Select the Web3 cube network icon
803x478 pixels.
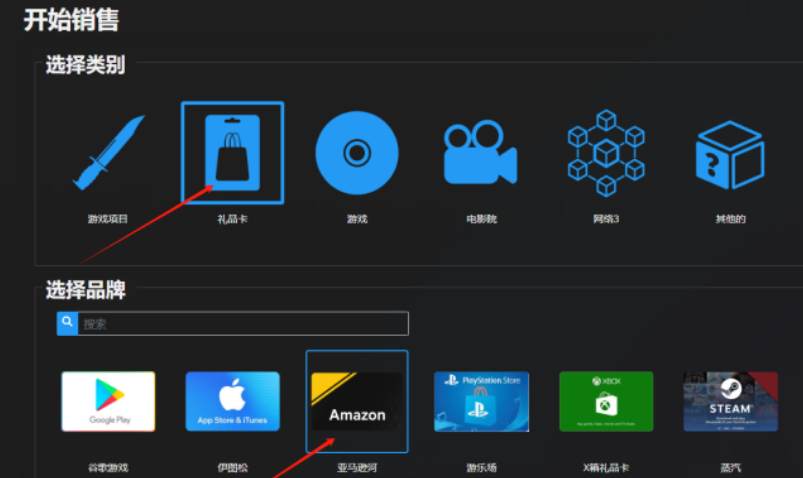pos(606,153)
